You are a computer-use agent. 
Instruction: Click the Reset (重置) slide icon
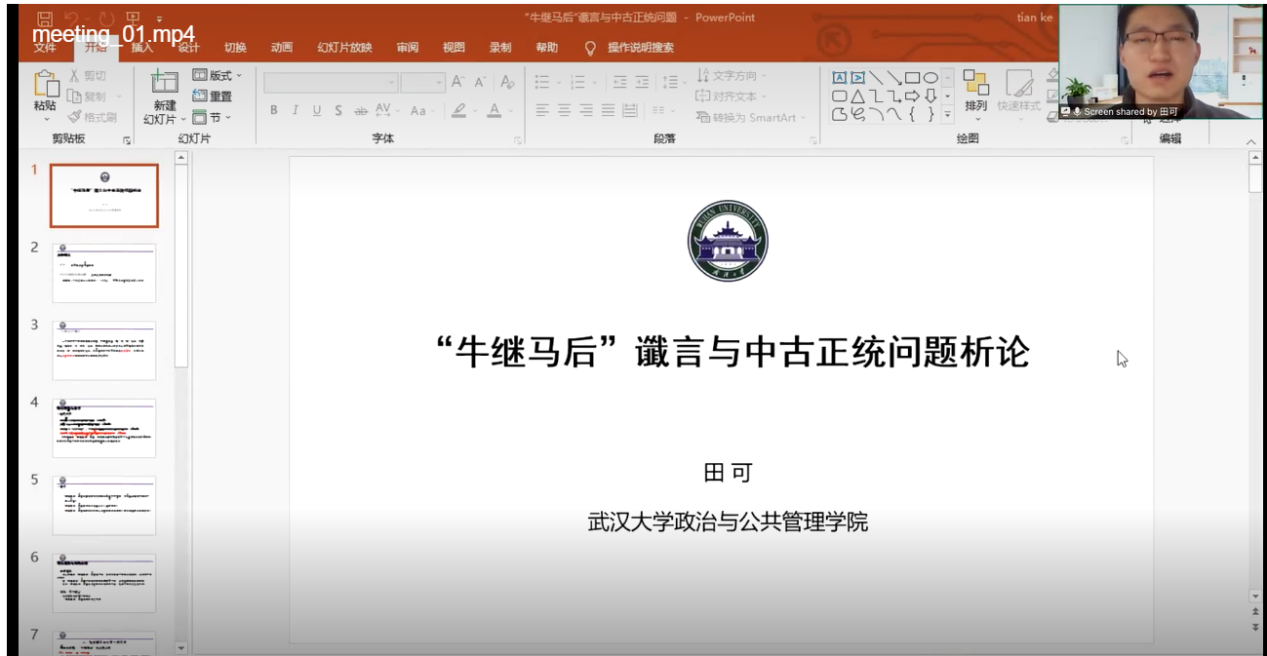[x=212, y=96]
